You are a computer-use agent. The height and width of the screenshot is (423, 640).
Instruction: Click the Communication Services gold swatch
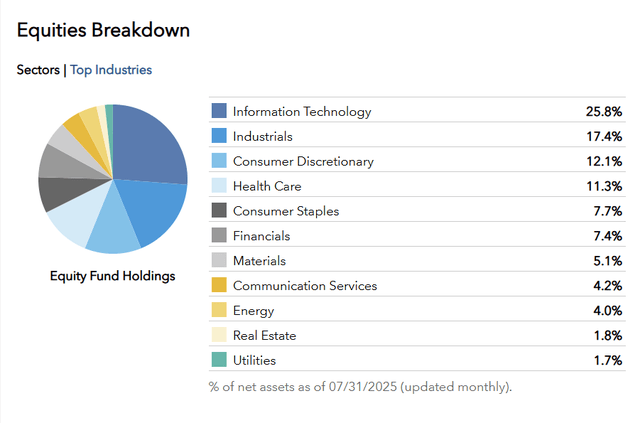pyautogui.click(x=219, y=285)
